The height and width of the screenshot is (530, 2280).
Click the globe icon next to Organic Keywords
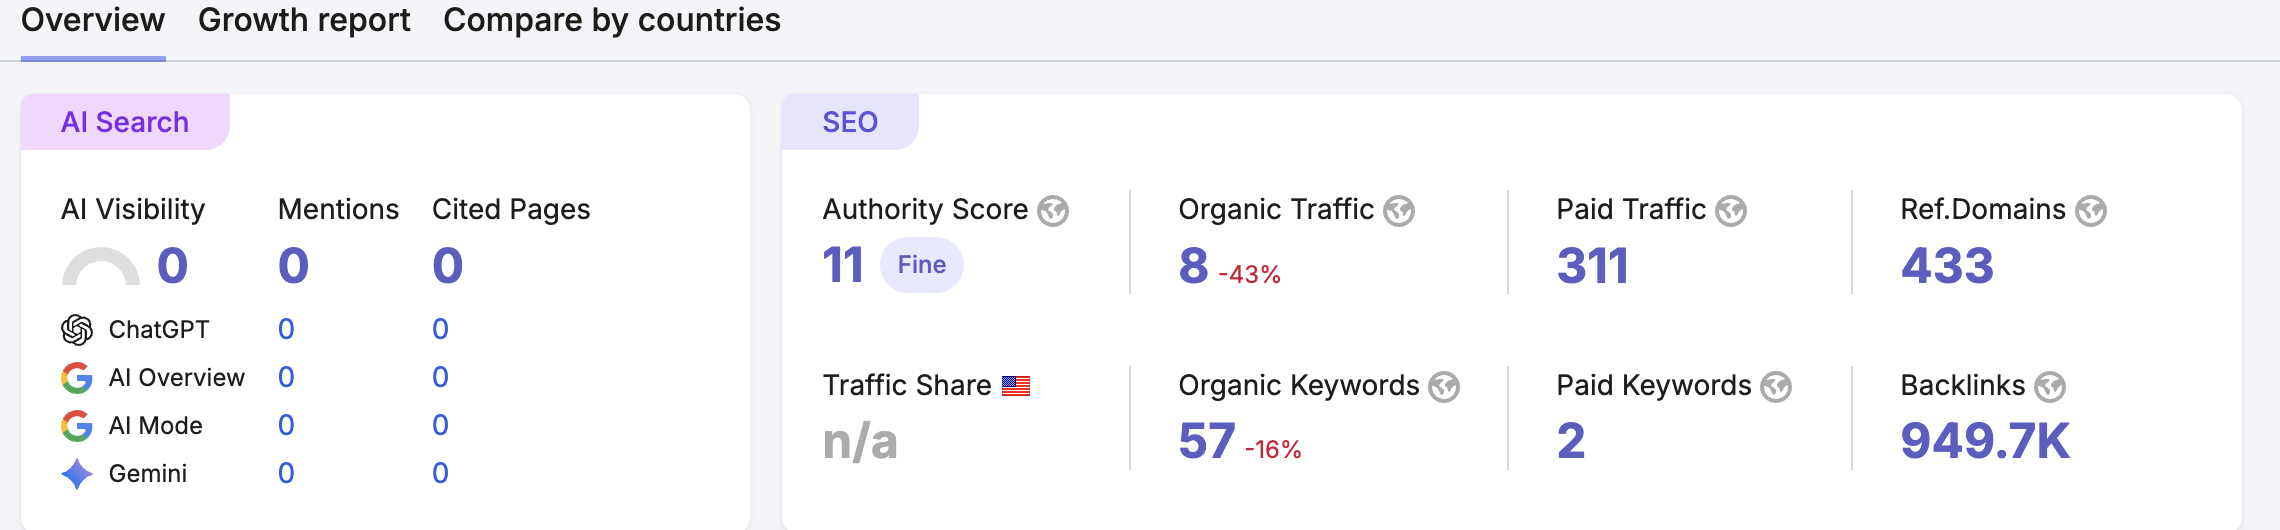1444,387
